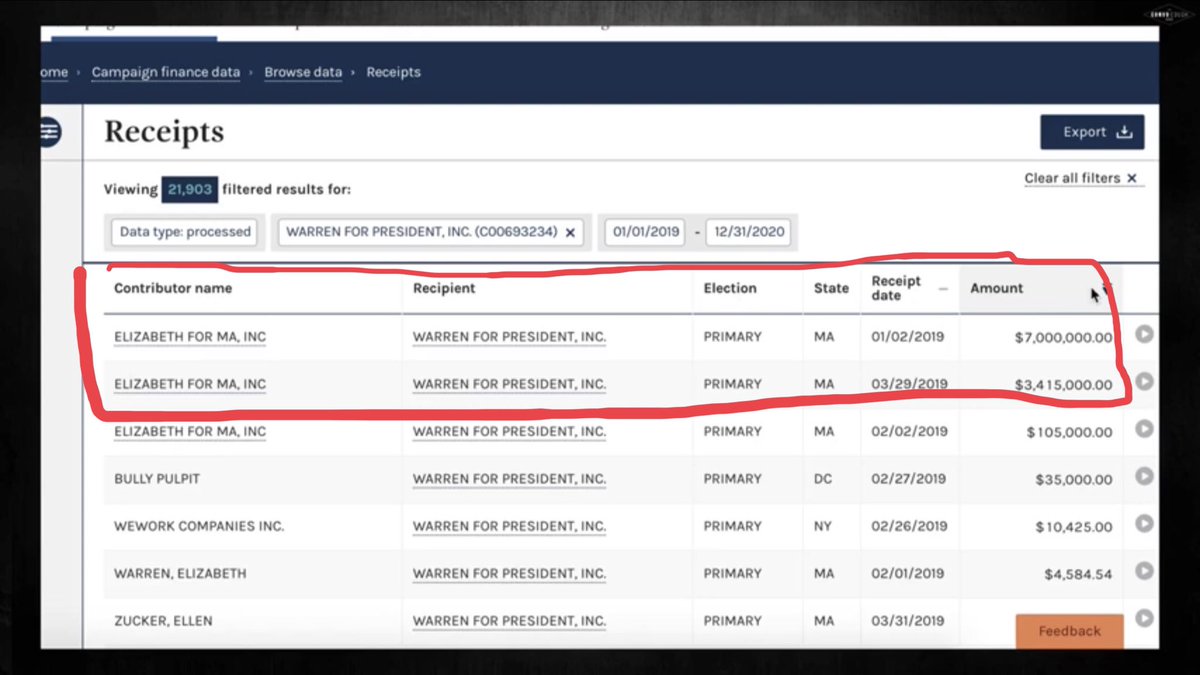Open recipient link in BULLY PULPIT row
Image resolution: width=1200 pixels, height=675 pixels.
coord(509,479)
